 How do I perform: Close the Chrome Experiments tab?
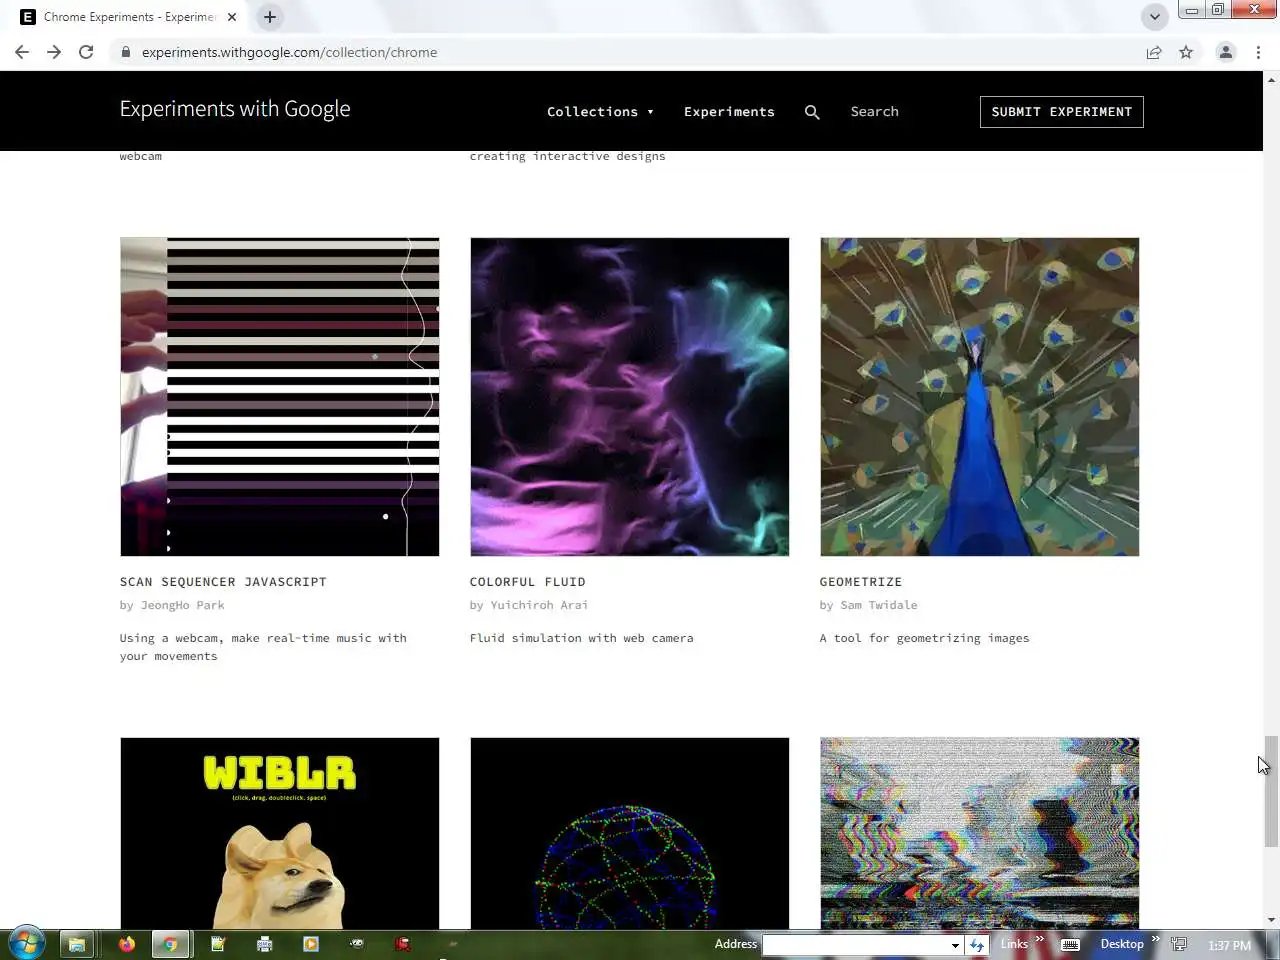point(232,17)
